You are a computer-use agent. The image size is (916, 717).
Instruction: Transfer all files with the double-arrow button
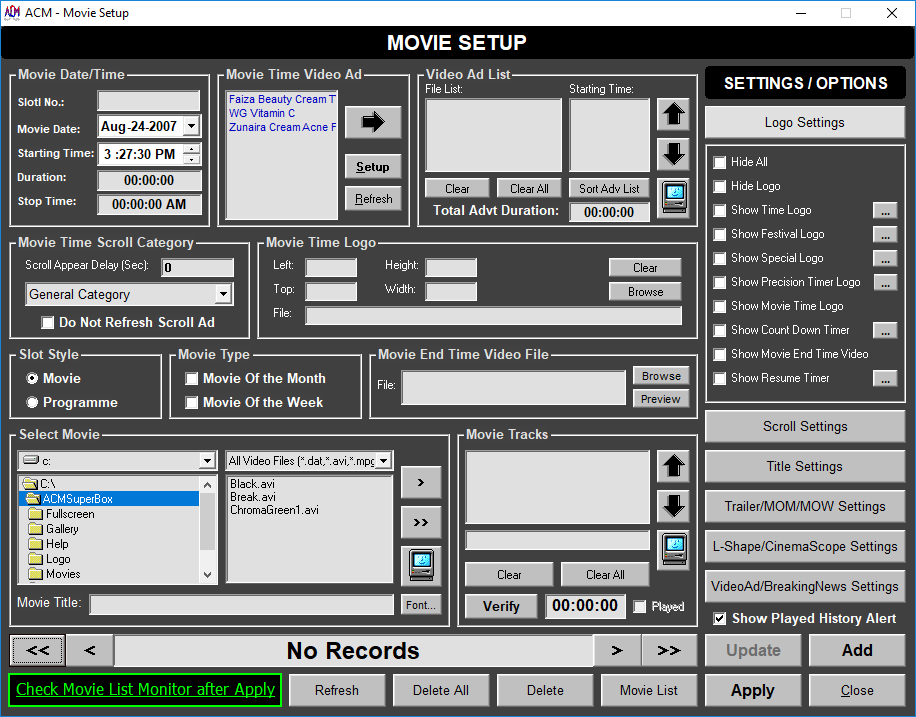(421, 521)
